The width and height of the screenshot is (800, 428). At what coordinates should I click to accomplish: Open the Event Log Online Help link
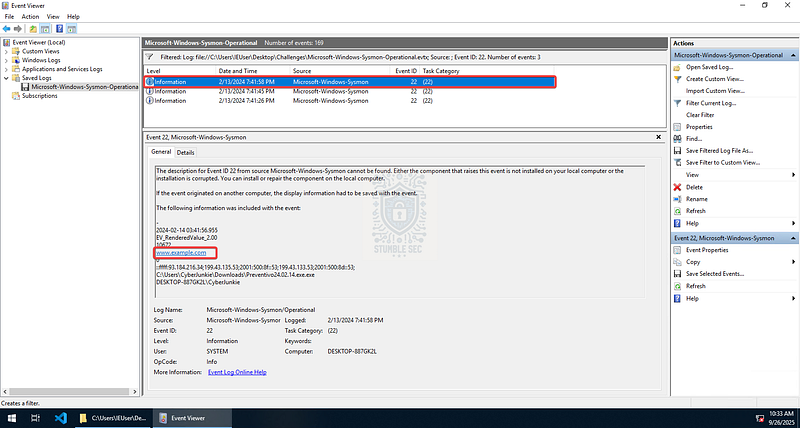pyautogui.click(x=237, y=372)
